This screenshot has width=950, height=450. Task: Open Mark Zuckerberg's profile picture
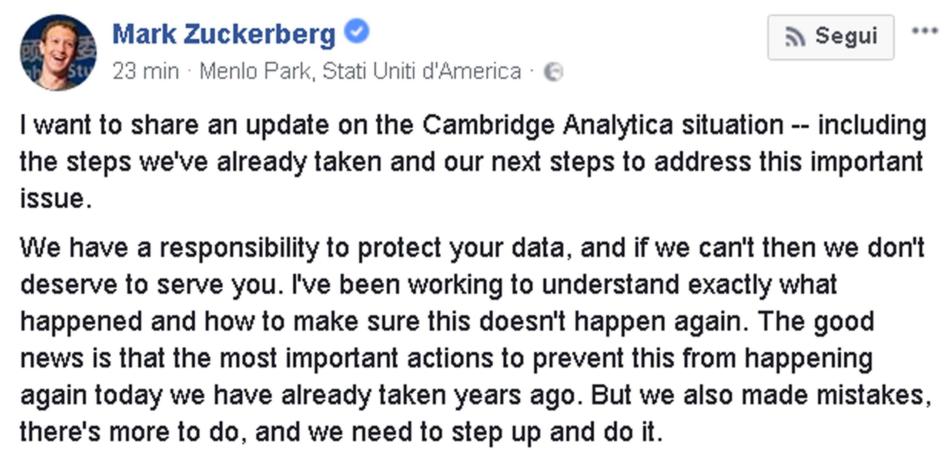(58, 53)
